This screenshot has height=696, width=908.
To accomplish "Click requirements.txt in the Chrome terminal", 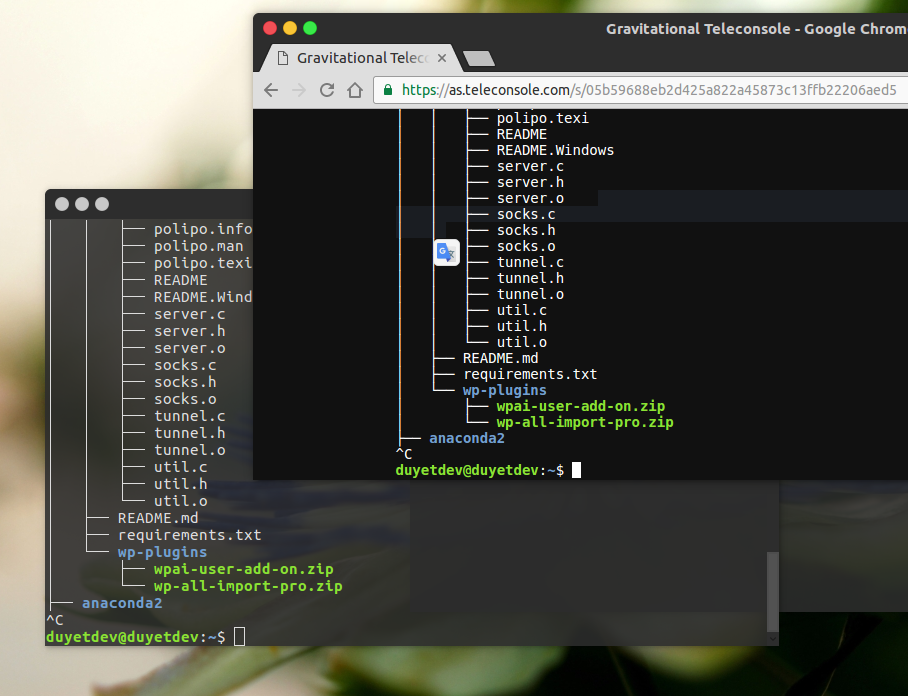I will 530,375.
